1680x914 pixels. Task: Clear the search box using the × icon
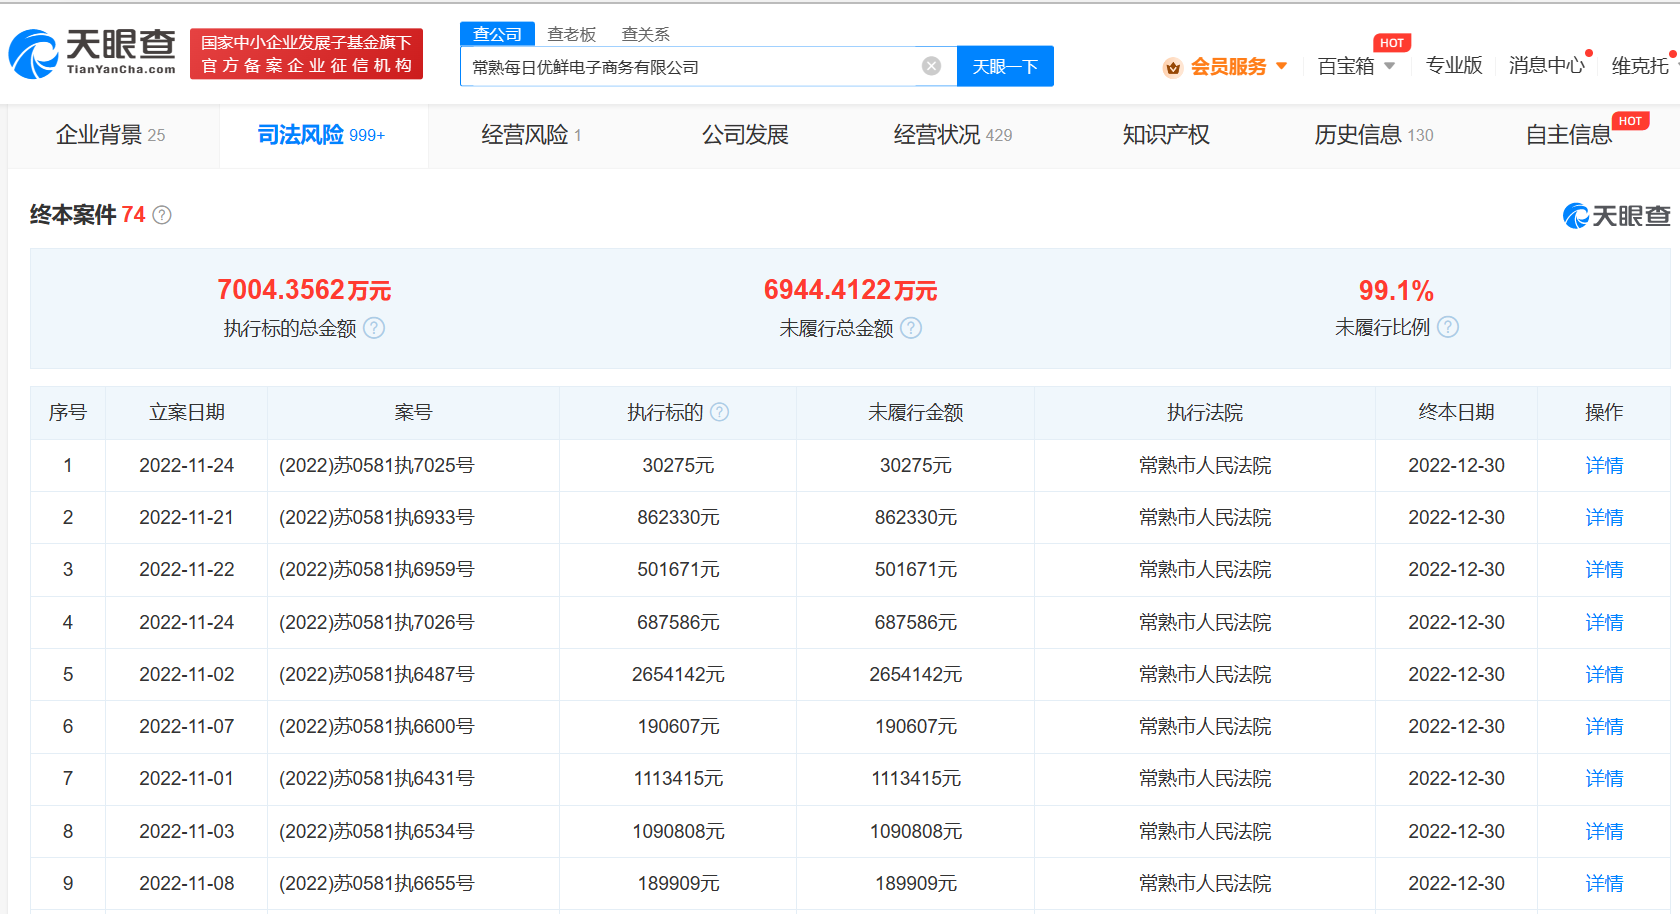(x=931, y=65)
